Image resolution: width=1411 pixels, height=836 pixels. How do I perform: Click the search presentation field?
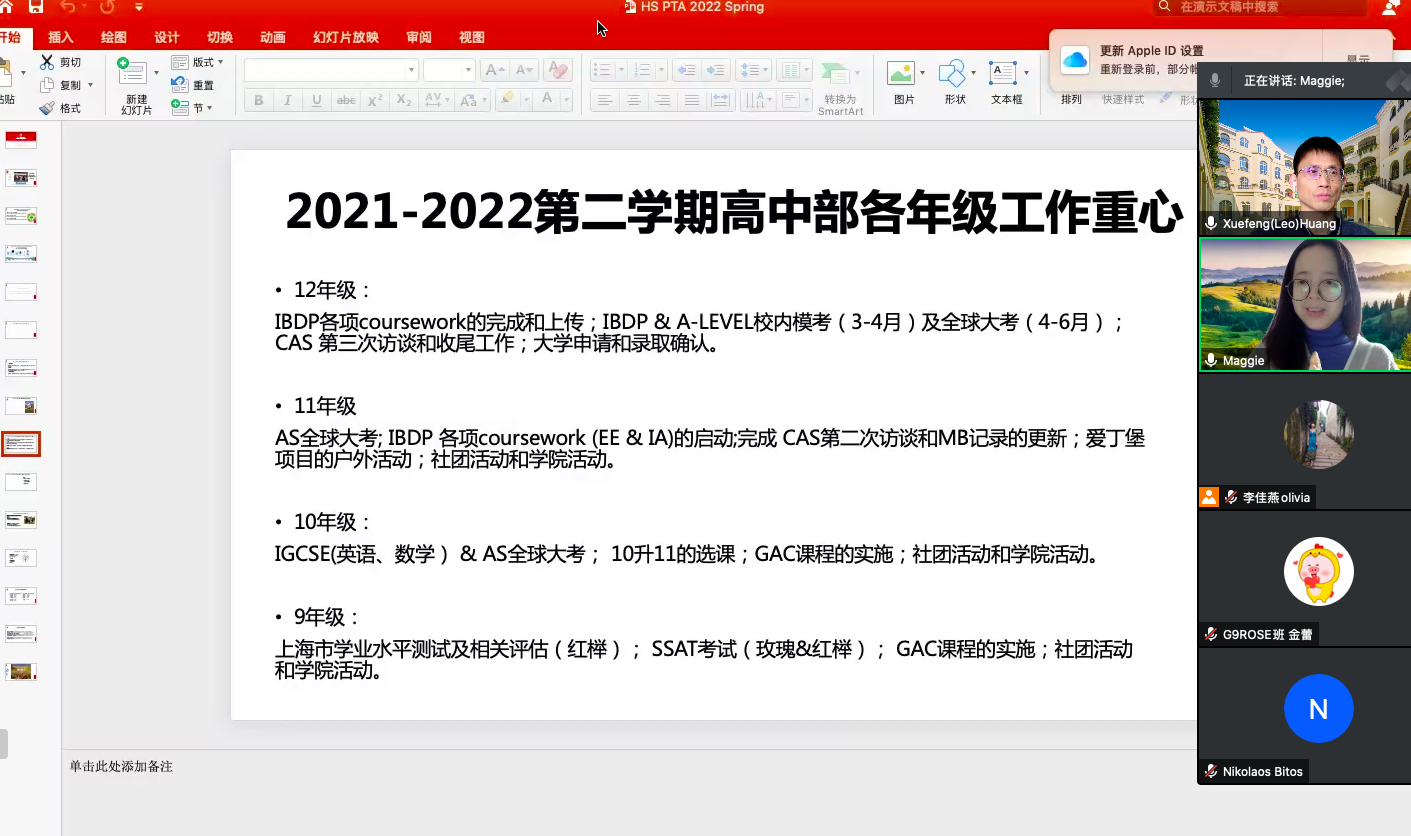pos(1260,7)
